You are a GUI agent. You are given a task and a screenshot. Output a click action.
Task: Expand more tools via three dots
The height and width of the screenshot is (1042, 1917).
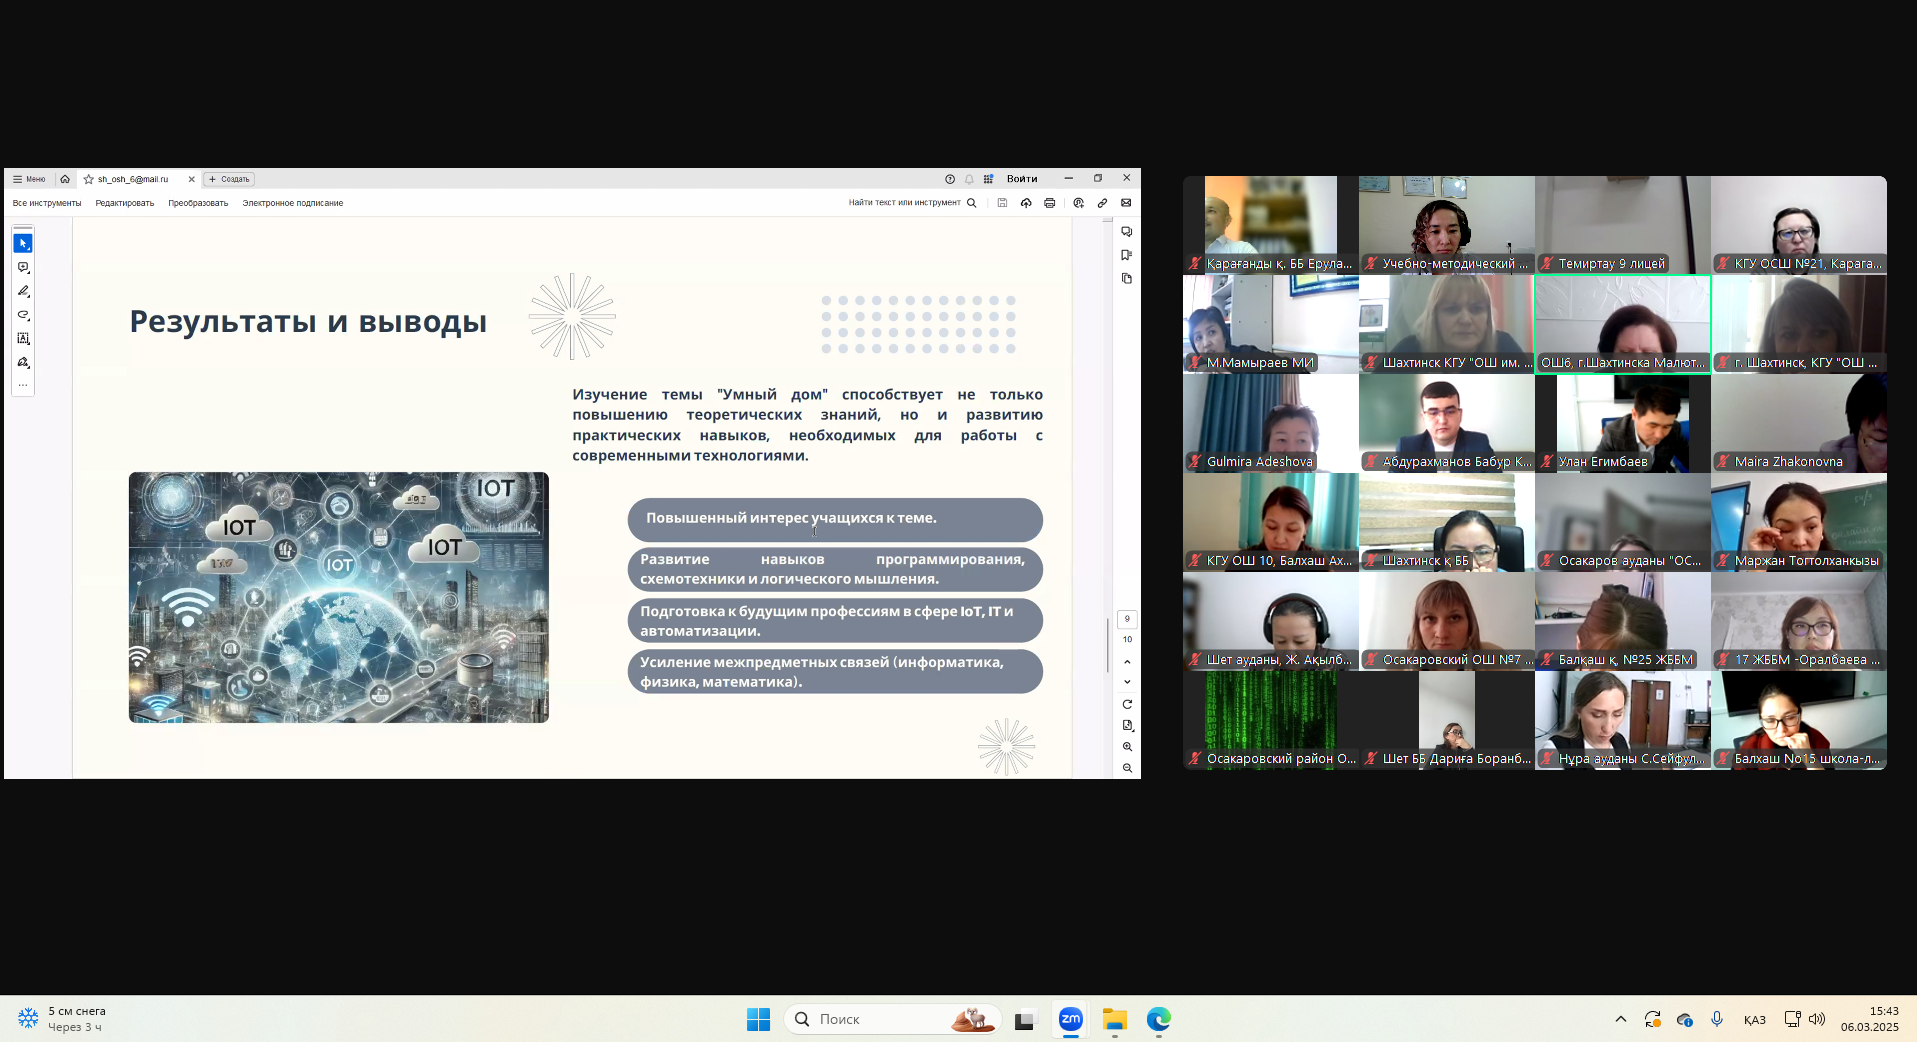(23, 385)
